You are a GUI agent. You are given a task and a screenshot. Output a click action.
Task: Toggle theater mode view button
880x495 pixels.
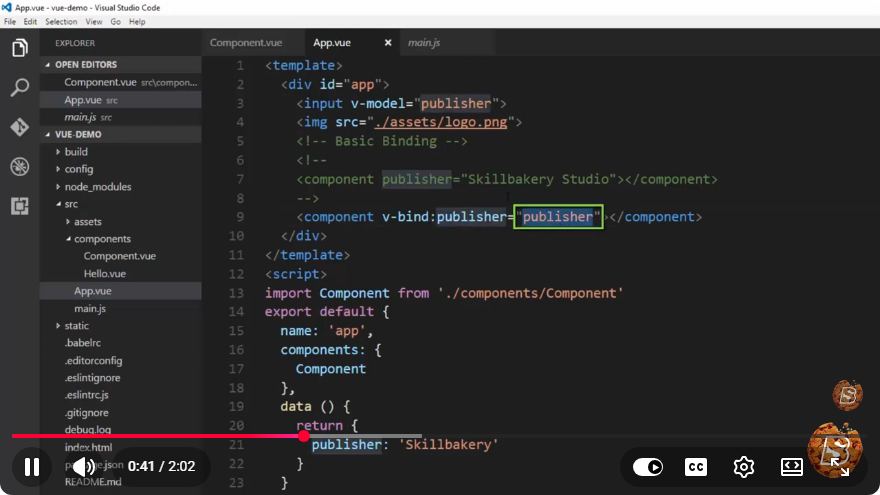791,467
